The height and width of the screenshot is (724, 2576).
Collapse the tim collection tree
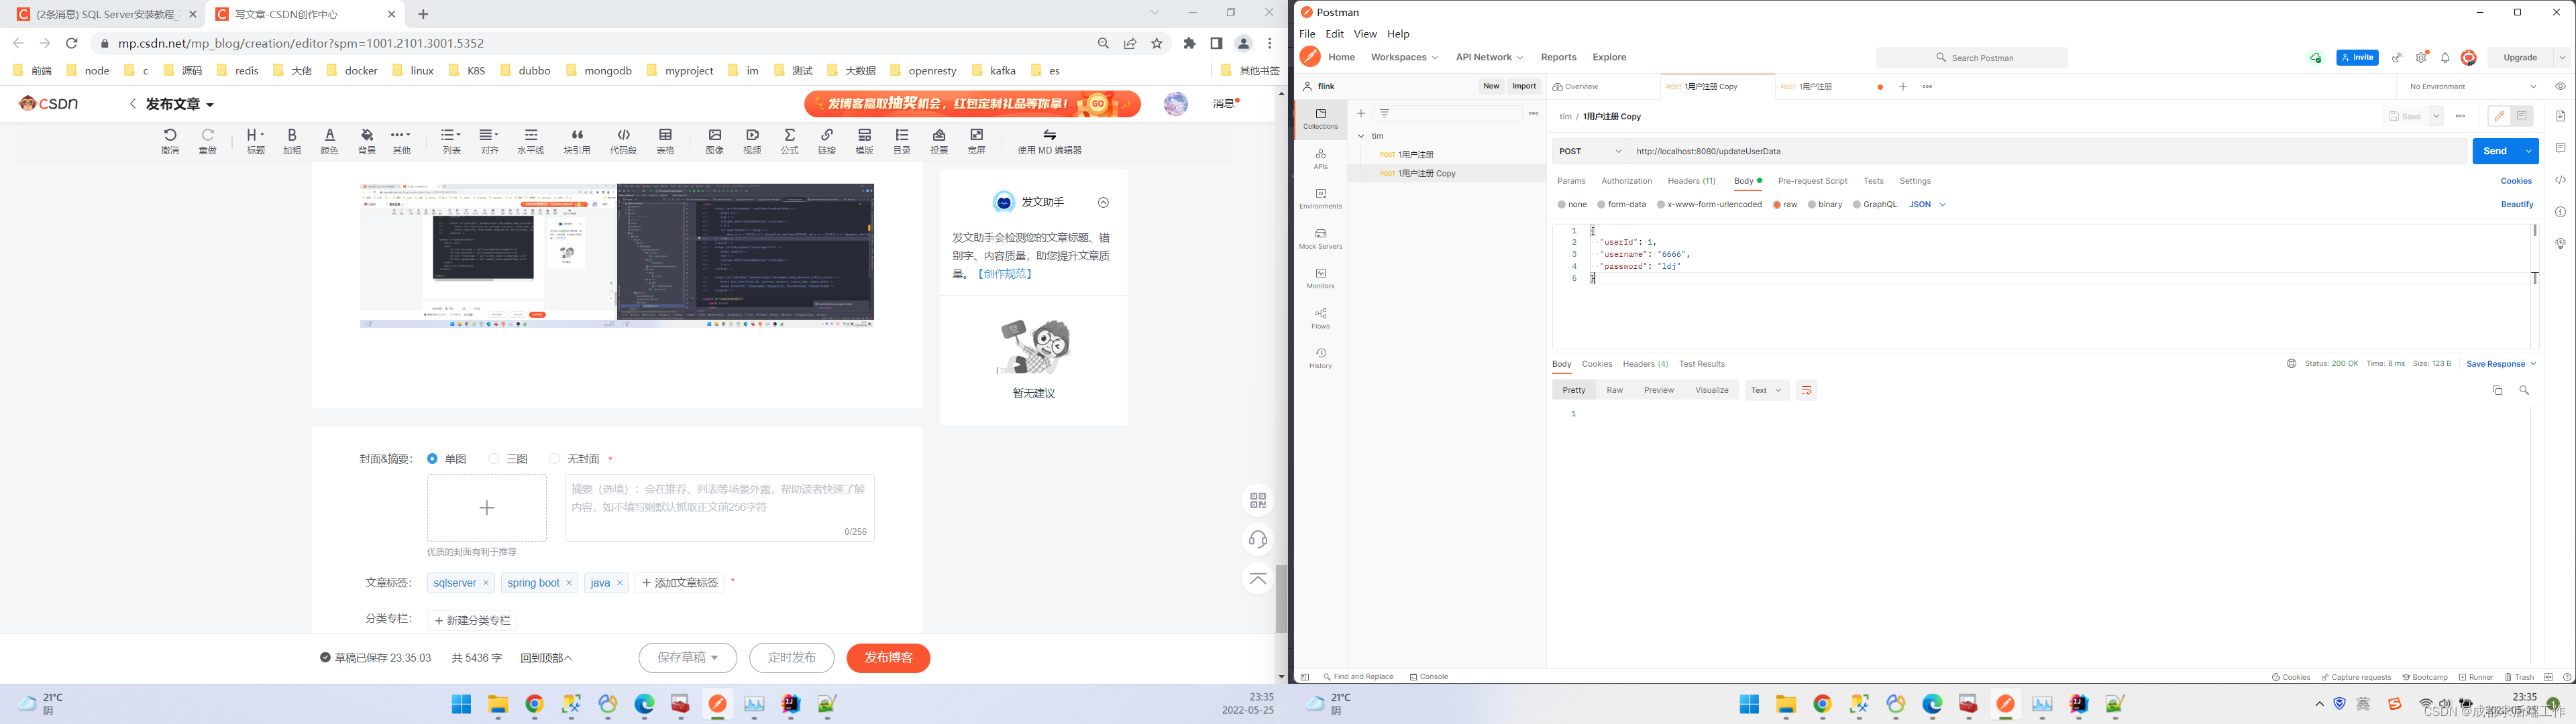click(x=1361, y=136)
